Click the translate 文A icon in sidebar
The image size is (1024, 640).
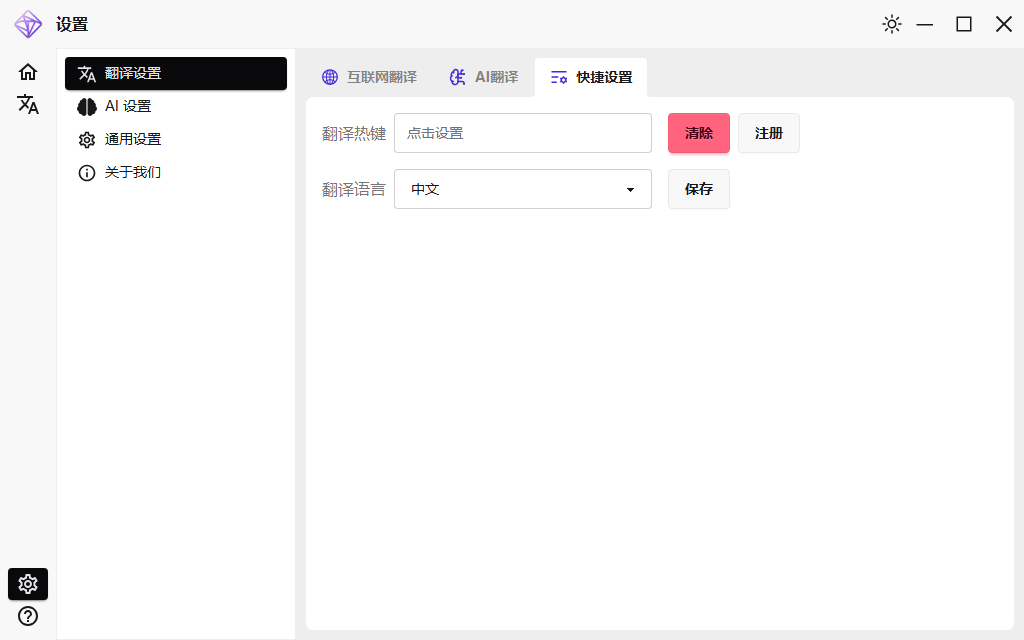click(28, 104)
